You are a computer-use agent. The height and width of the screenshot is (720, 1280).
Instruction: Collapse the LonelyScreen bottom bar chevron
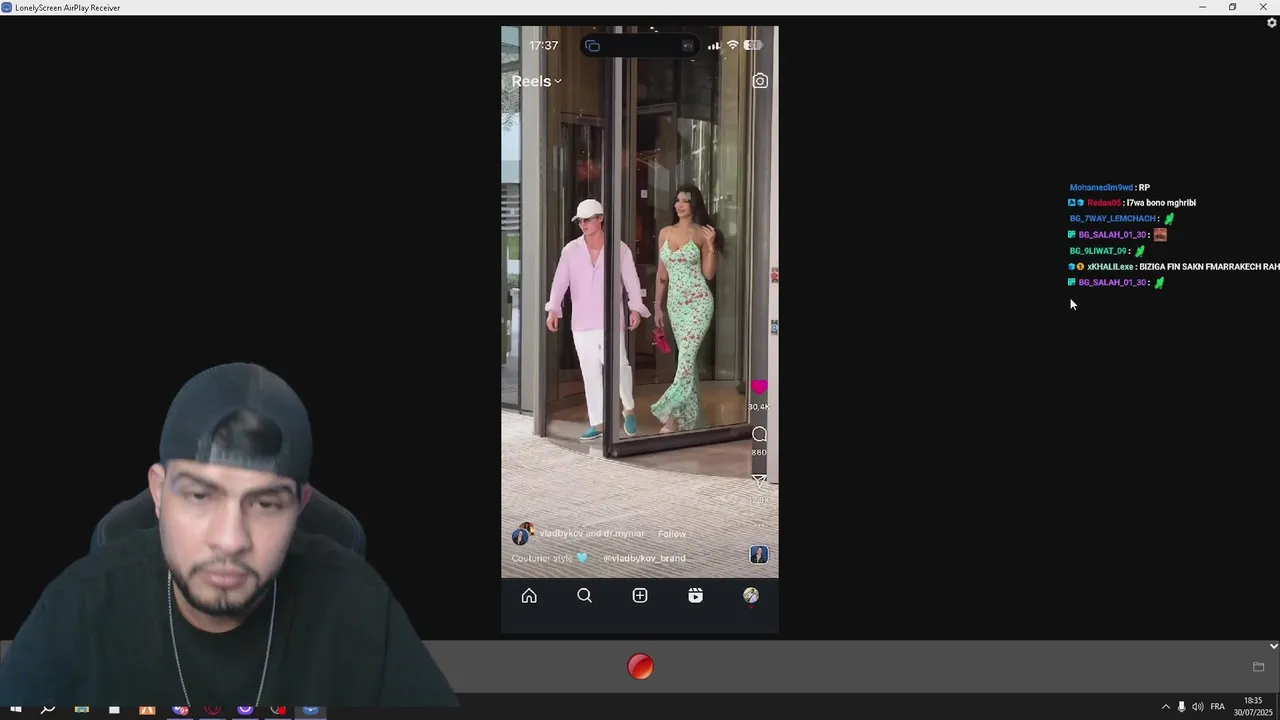pyautogui.click(x=1273, y=646)
